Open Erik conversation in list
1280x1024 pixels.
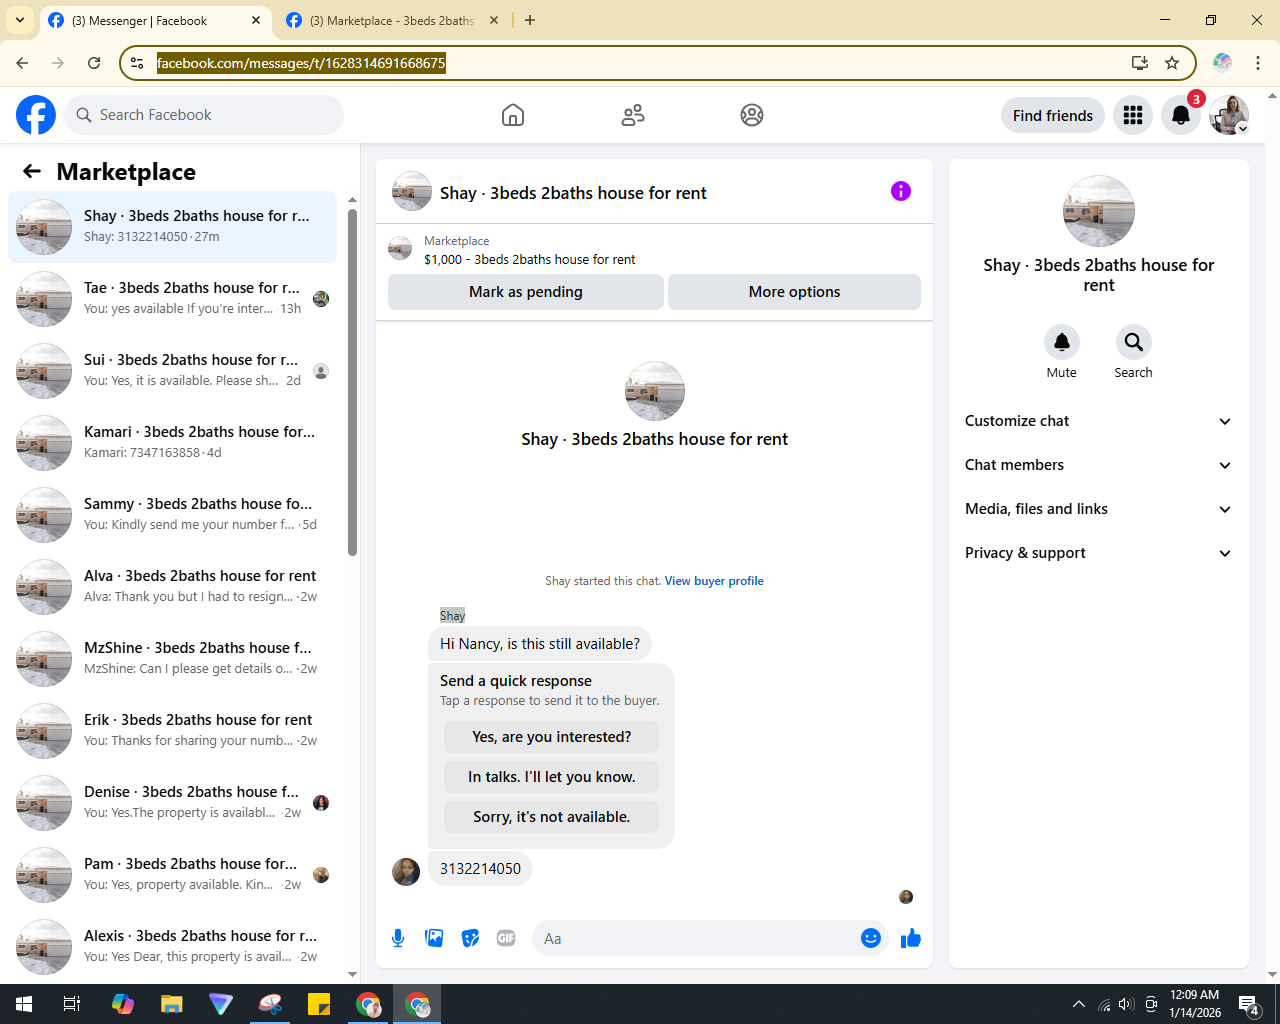[x=173, y=731]
